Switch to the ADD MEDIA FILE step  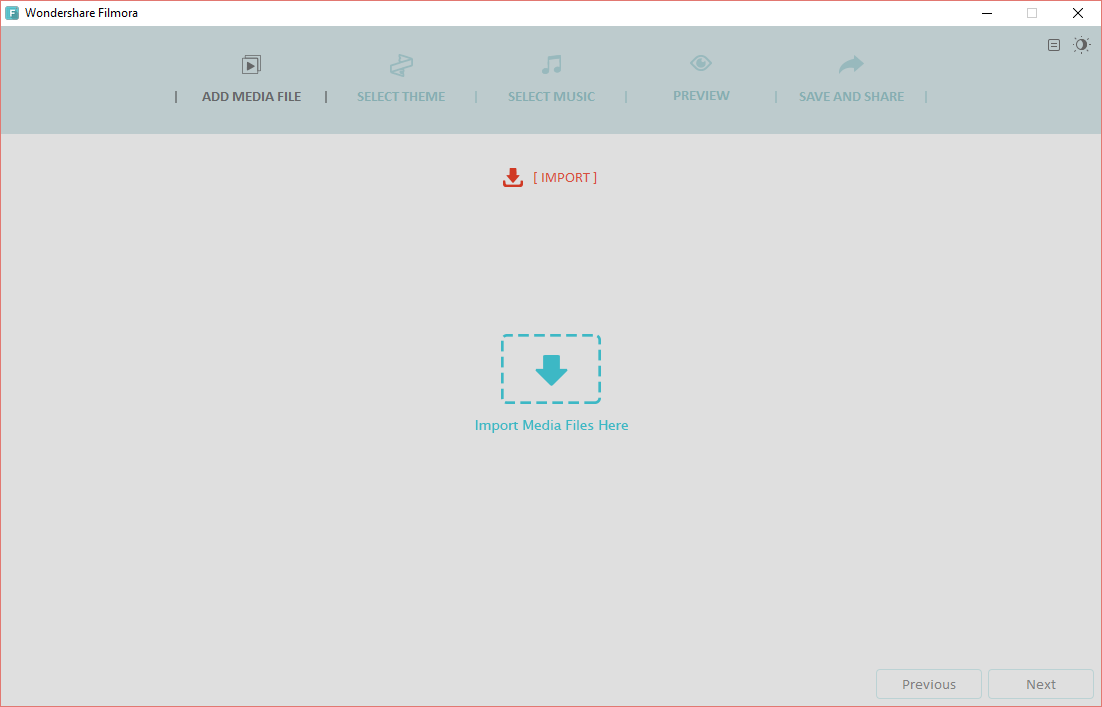tap(251, 97)
